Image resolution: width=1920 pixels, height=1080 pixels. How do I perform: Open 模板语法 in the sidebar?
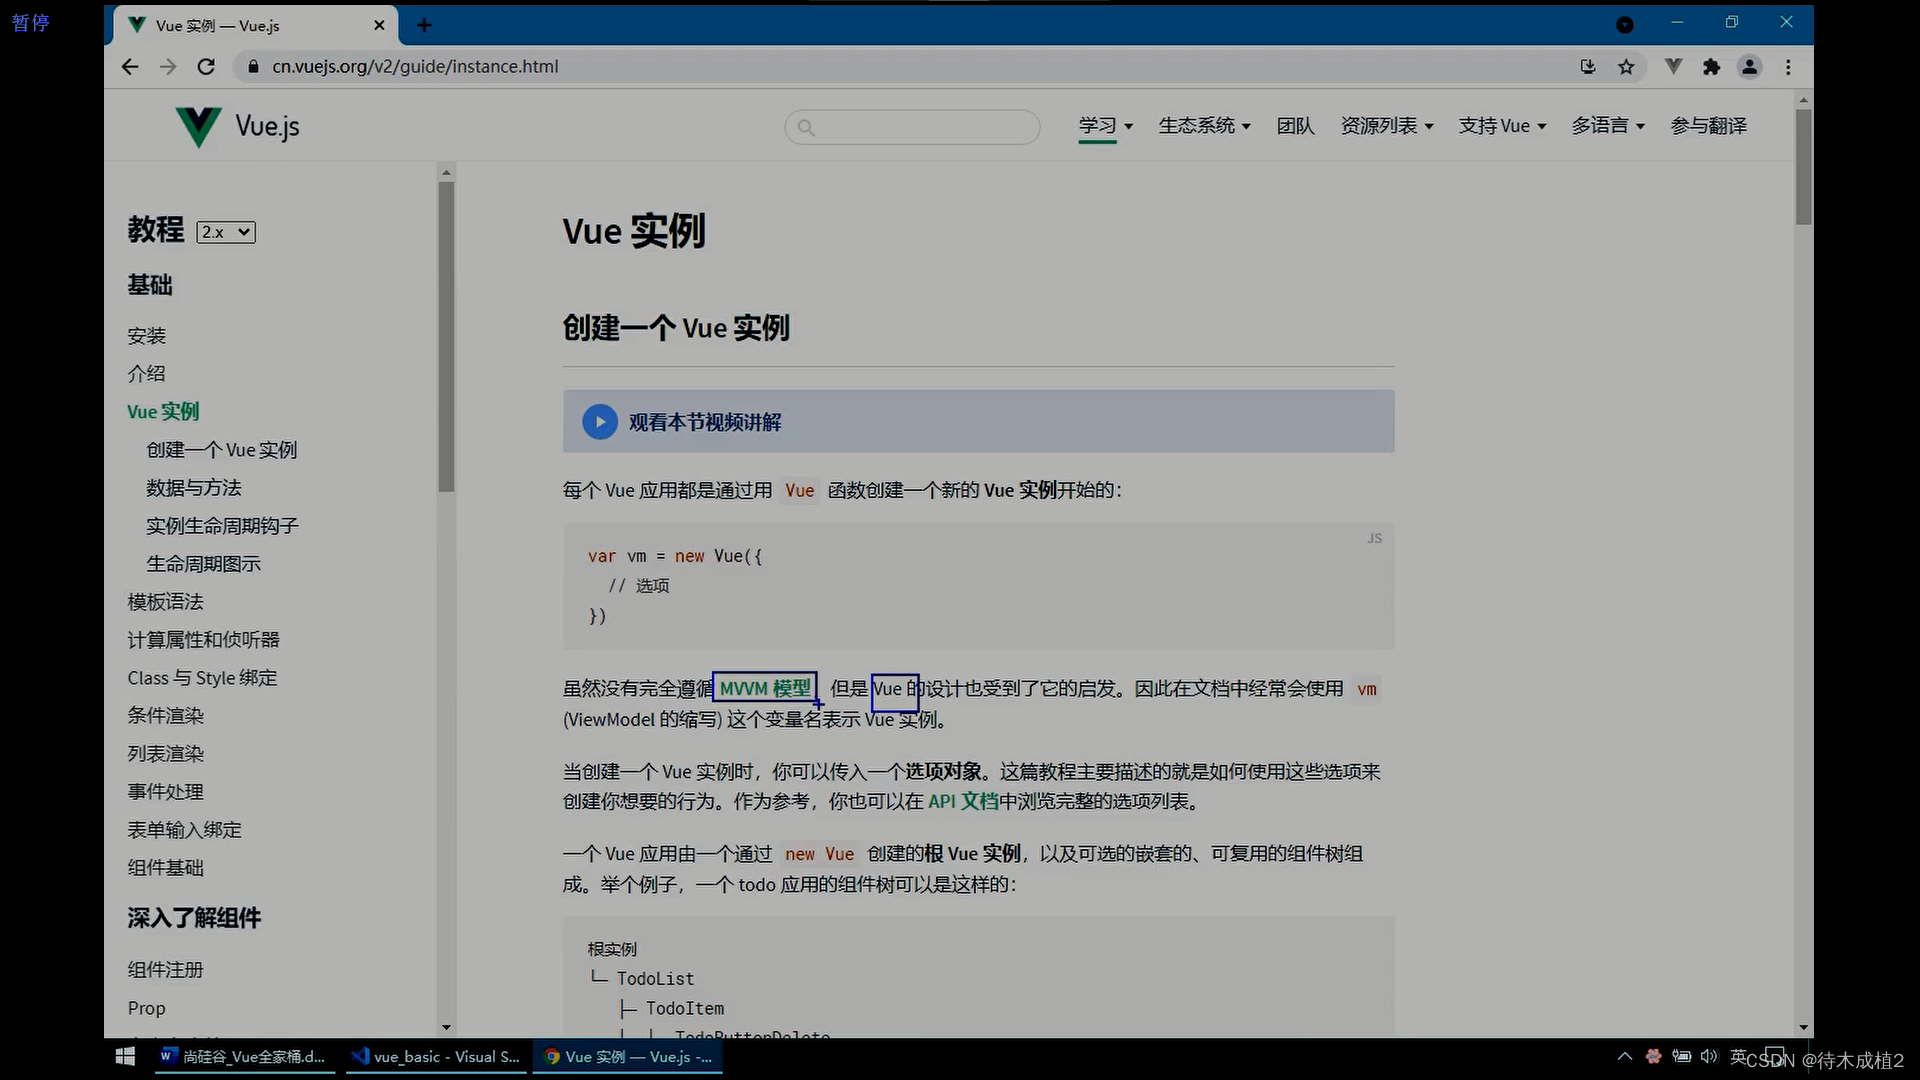[165, 602]
